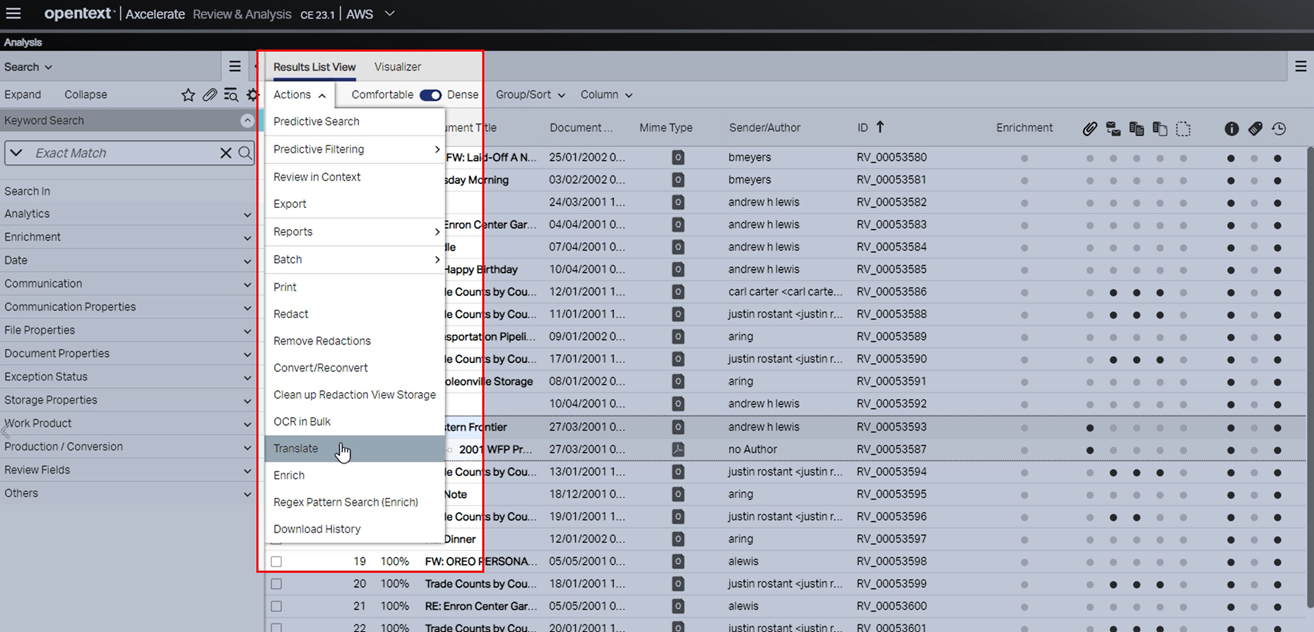Click the mime type icon for RV_00053599
Screen dimensions: 1314x632
pyautogui.click(x=678, y=584)
